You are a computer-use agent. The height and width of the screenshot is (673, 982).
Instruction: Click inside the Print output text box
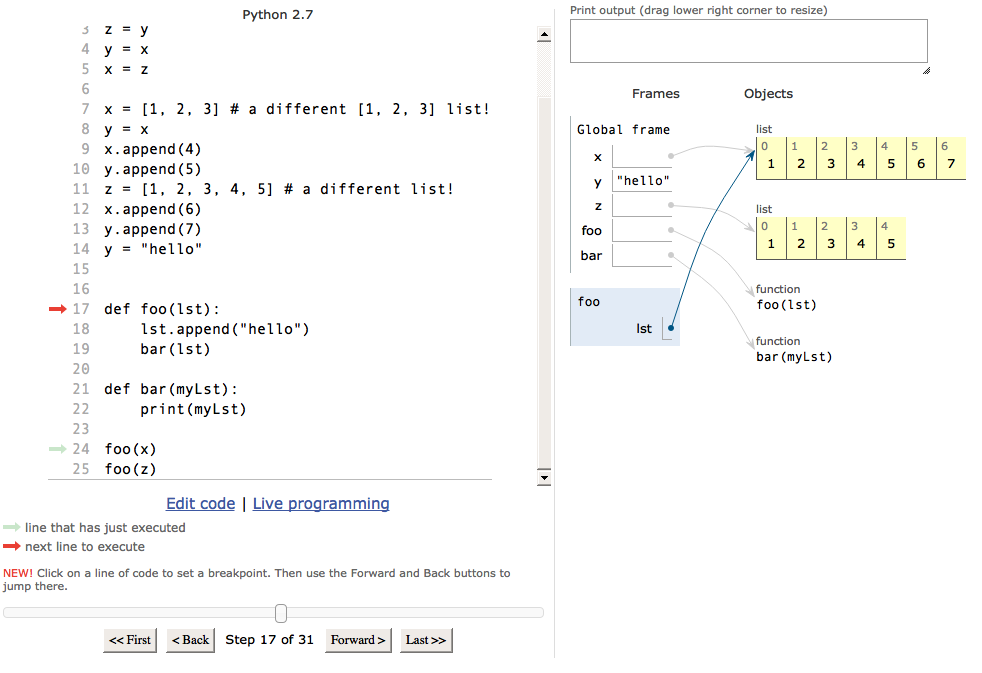748,41
